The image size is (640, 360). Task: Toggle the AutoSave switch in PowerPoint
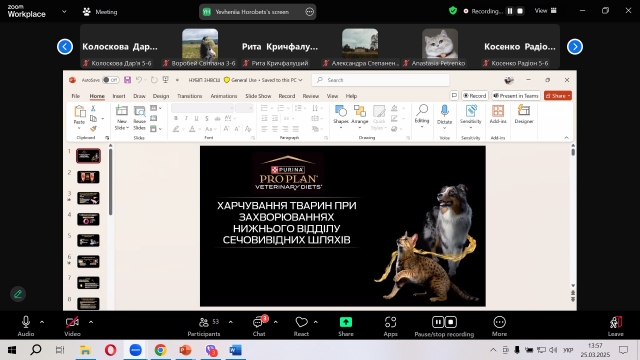point(111,80)
